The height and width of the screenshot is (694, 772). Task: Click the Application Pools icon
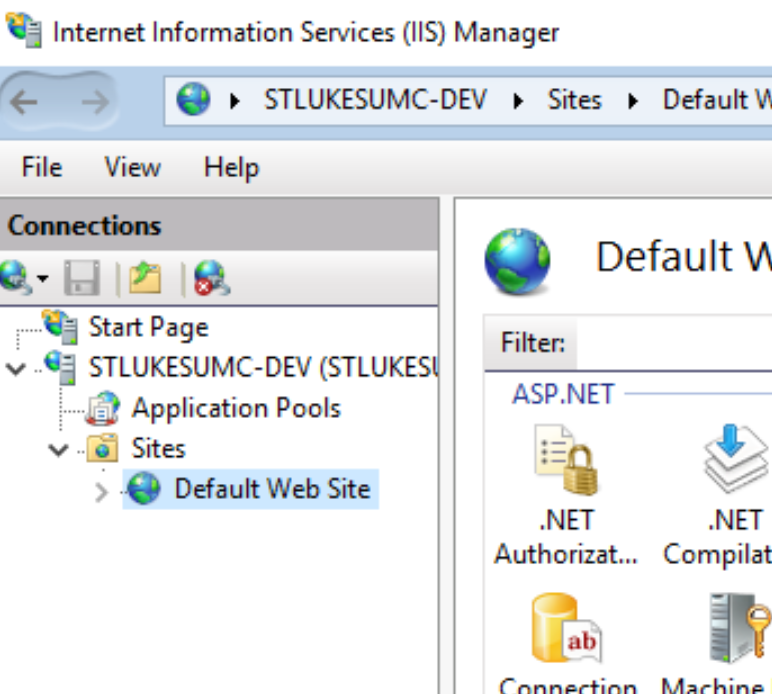(102, 408)
